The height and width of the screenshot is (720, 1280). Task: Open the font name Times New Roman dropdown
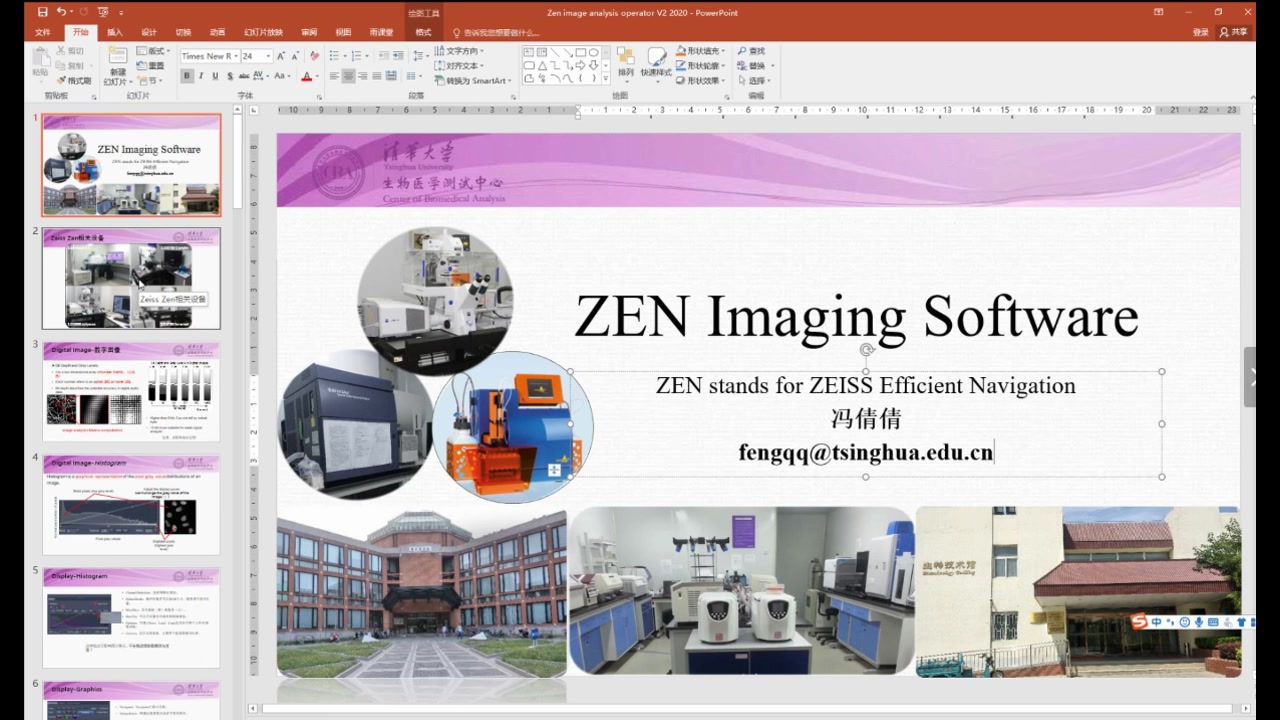click(235, 56)
